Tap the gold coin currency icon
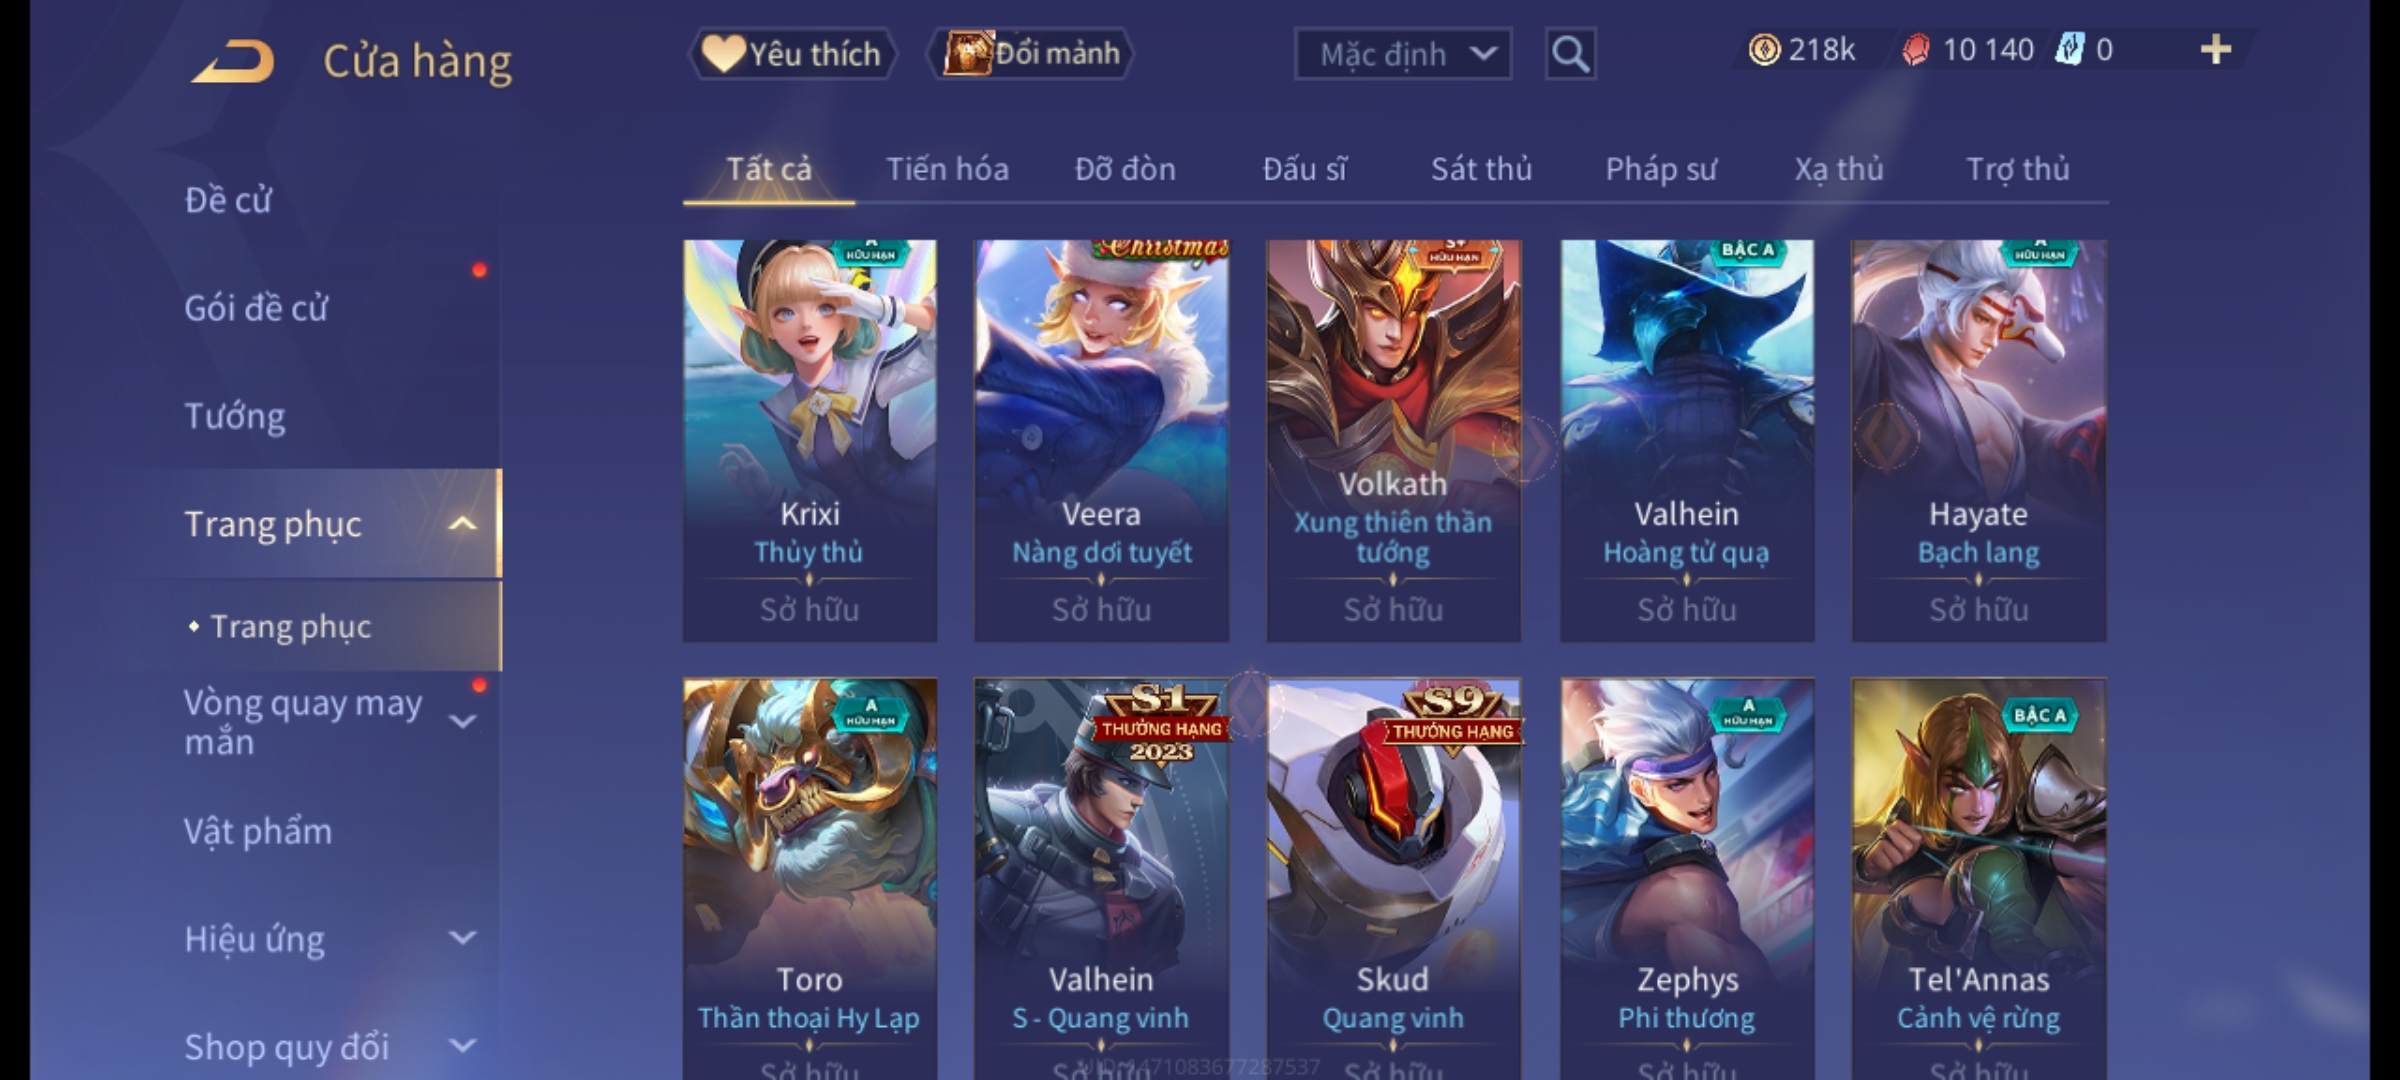 [1764, 50]
